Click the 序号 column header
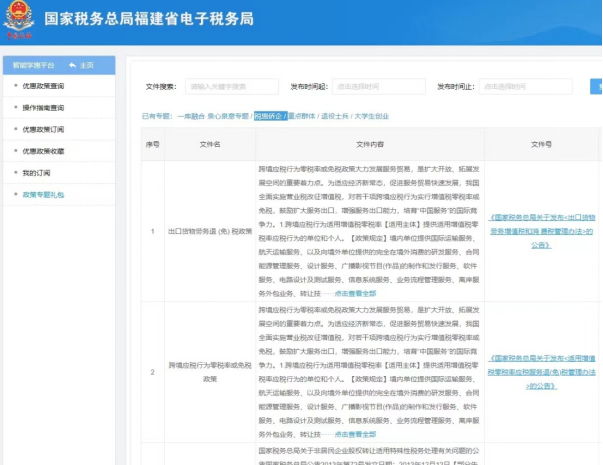 tap(153, 145)
